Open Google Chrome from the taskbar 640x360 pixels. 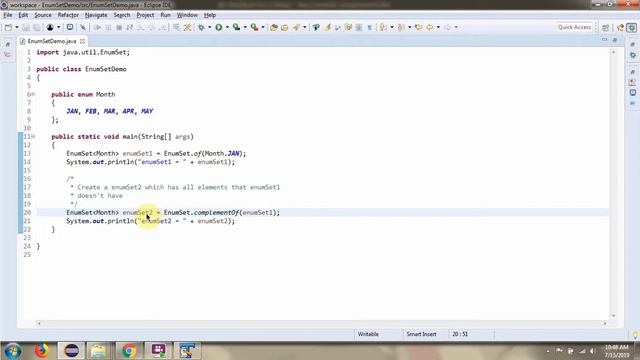click(129, 351)
